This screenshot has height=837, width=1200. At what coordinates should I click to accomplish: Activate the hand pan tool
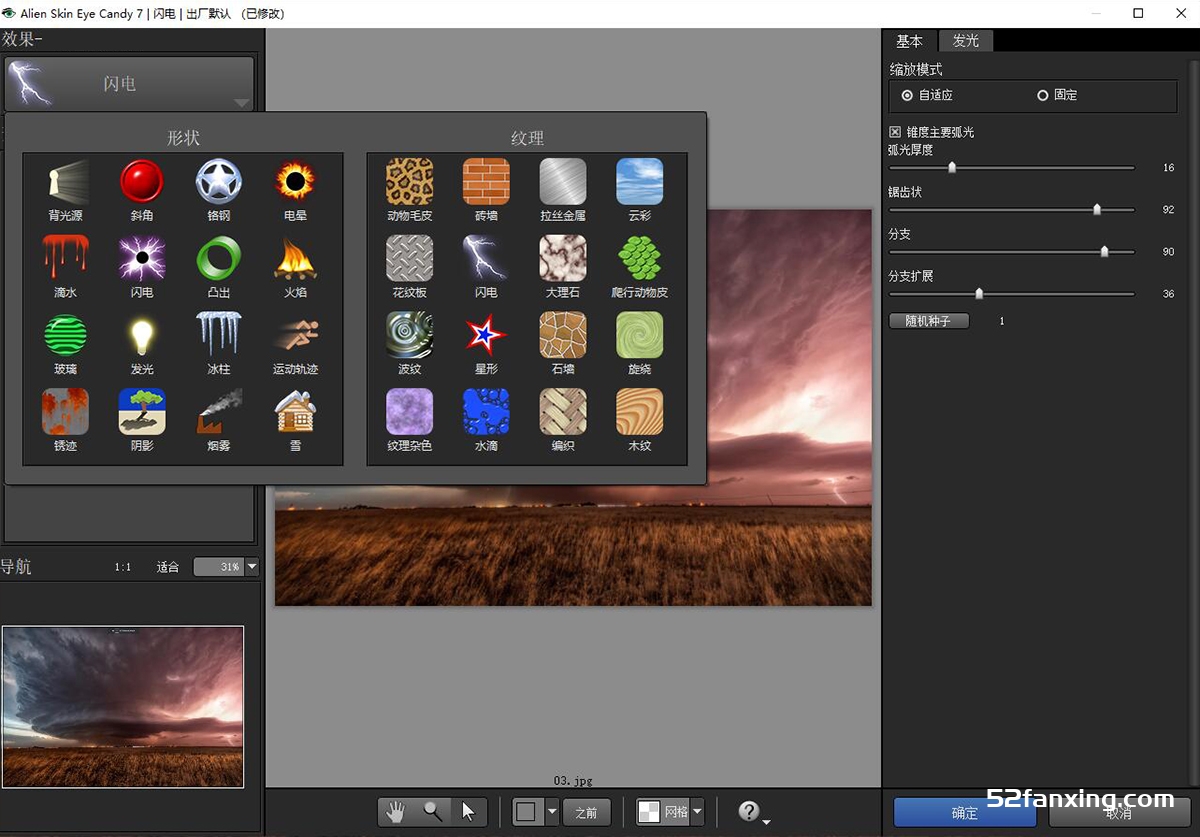click(396, 812)
